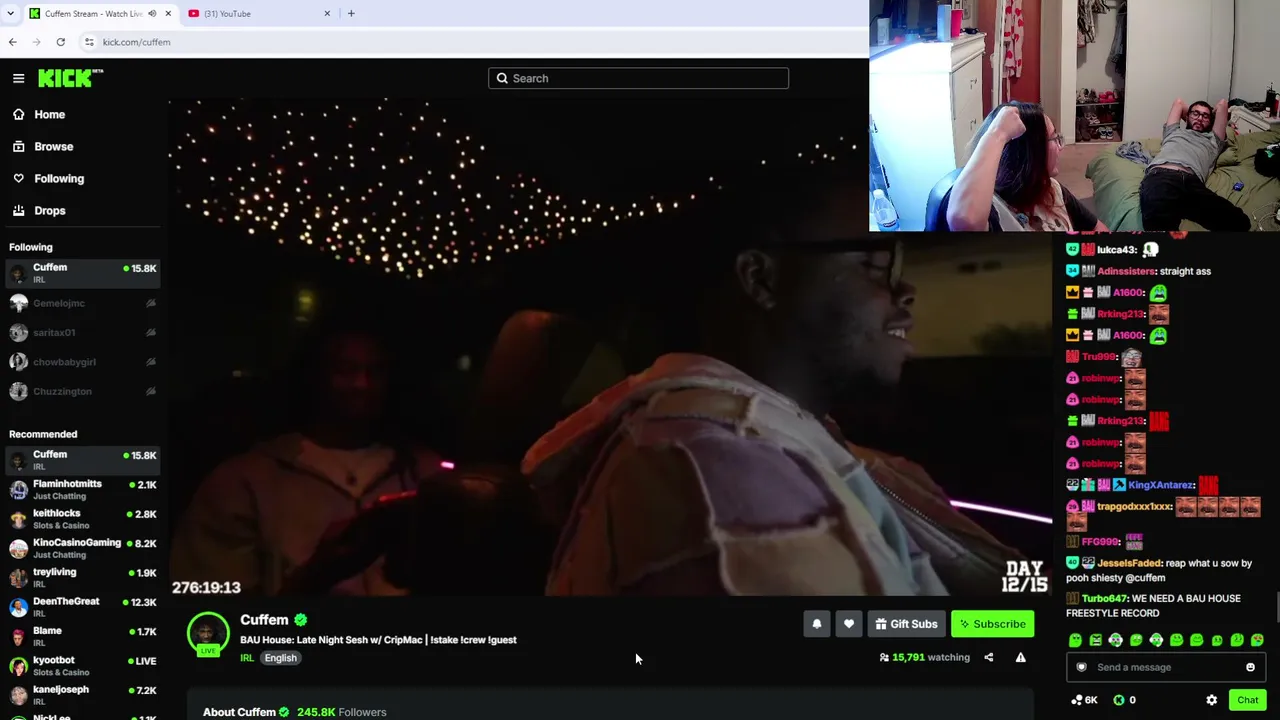1280x720 pixels.
Task: Open site information icon in address bar
Action: pyautogui.click(x=89, y=42)
